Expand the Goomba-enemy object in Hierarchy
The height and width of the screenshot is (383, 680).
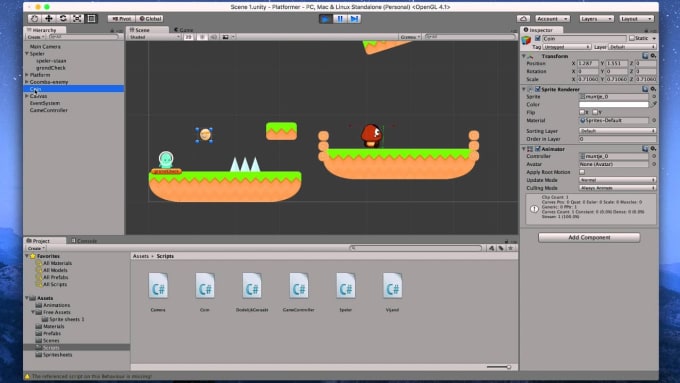(27, 82)
